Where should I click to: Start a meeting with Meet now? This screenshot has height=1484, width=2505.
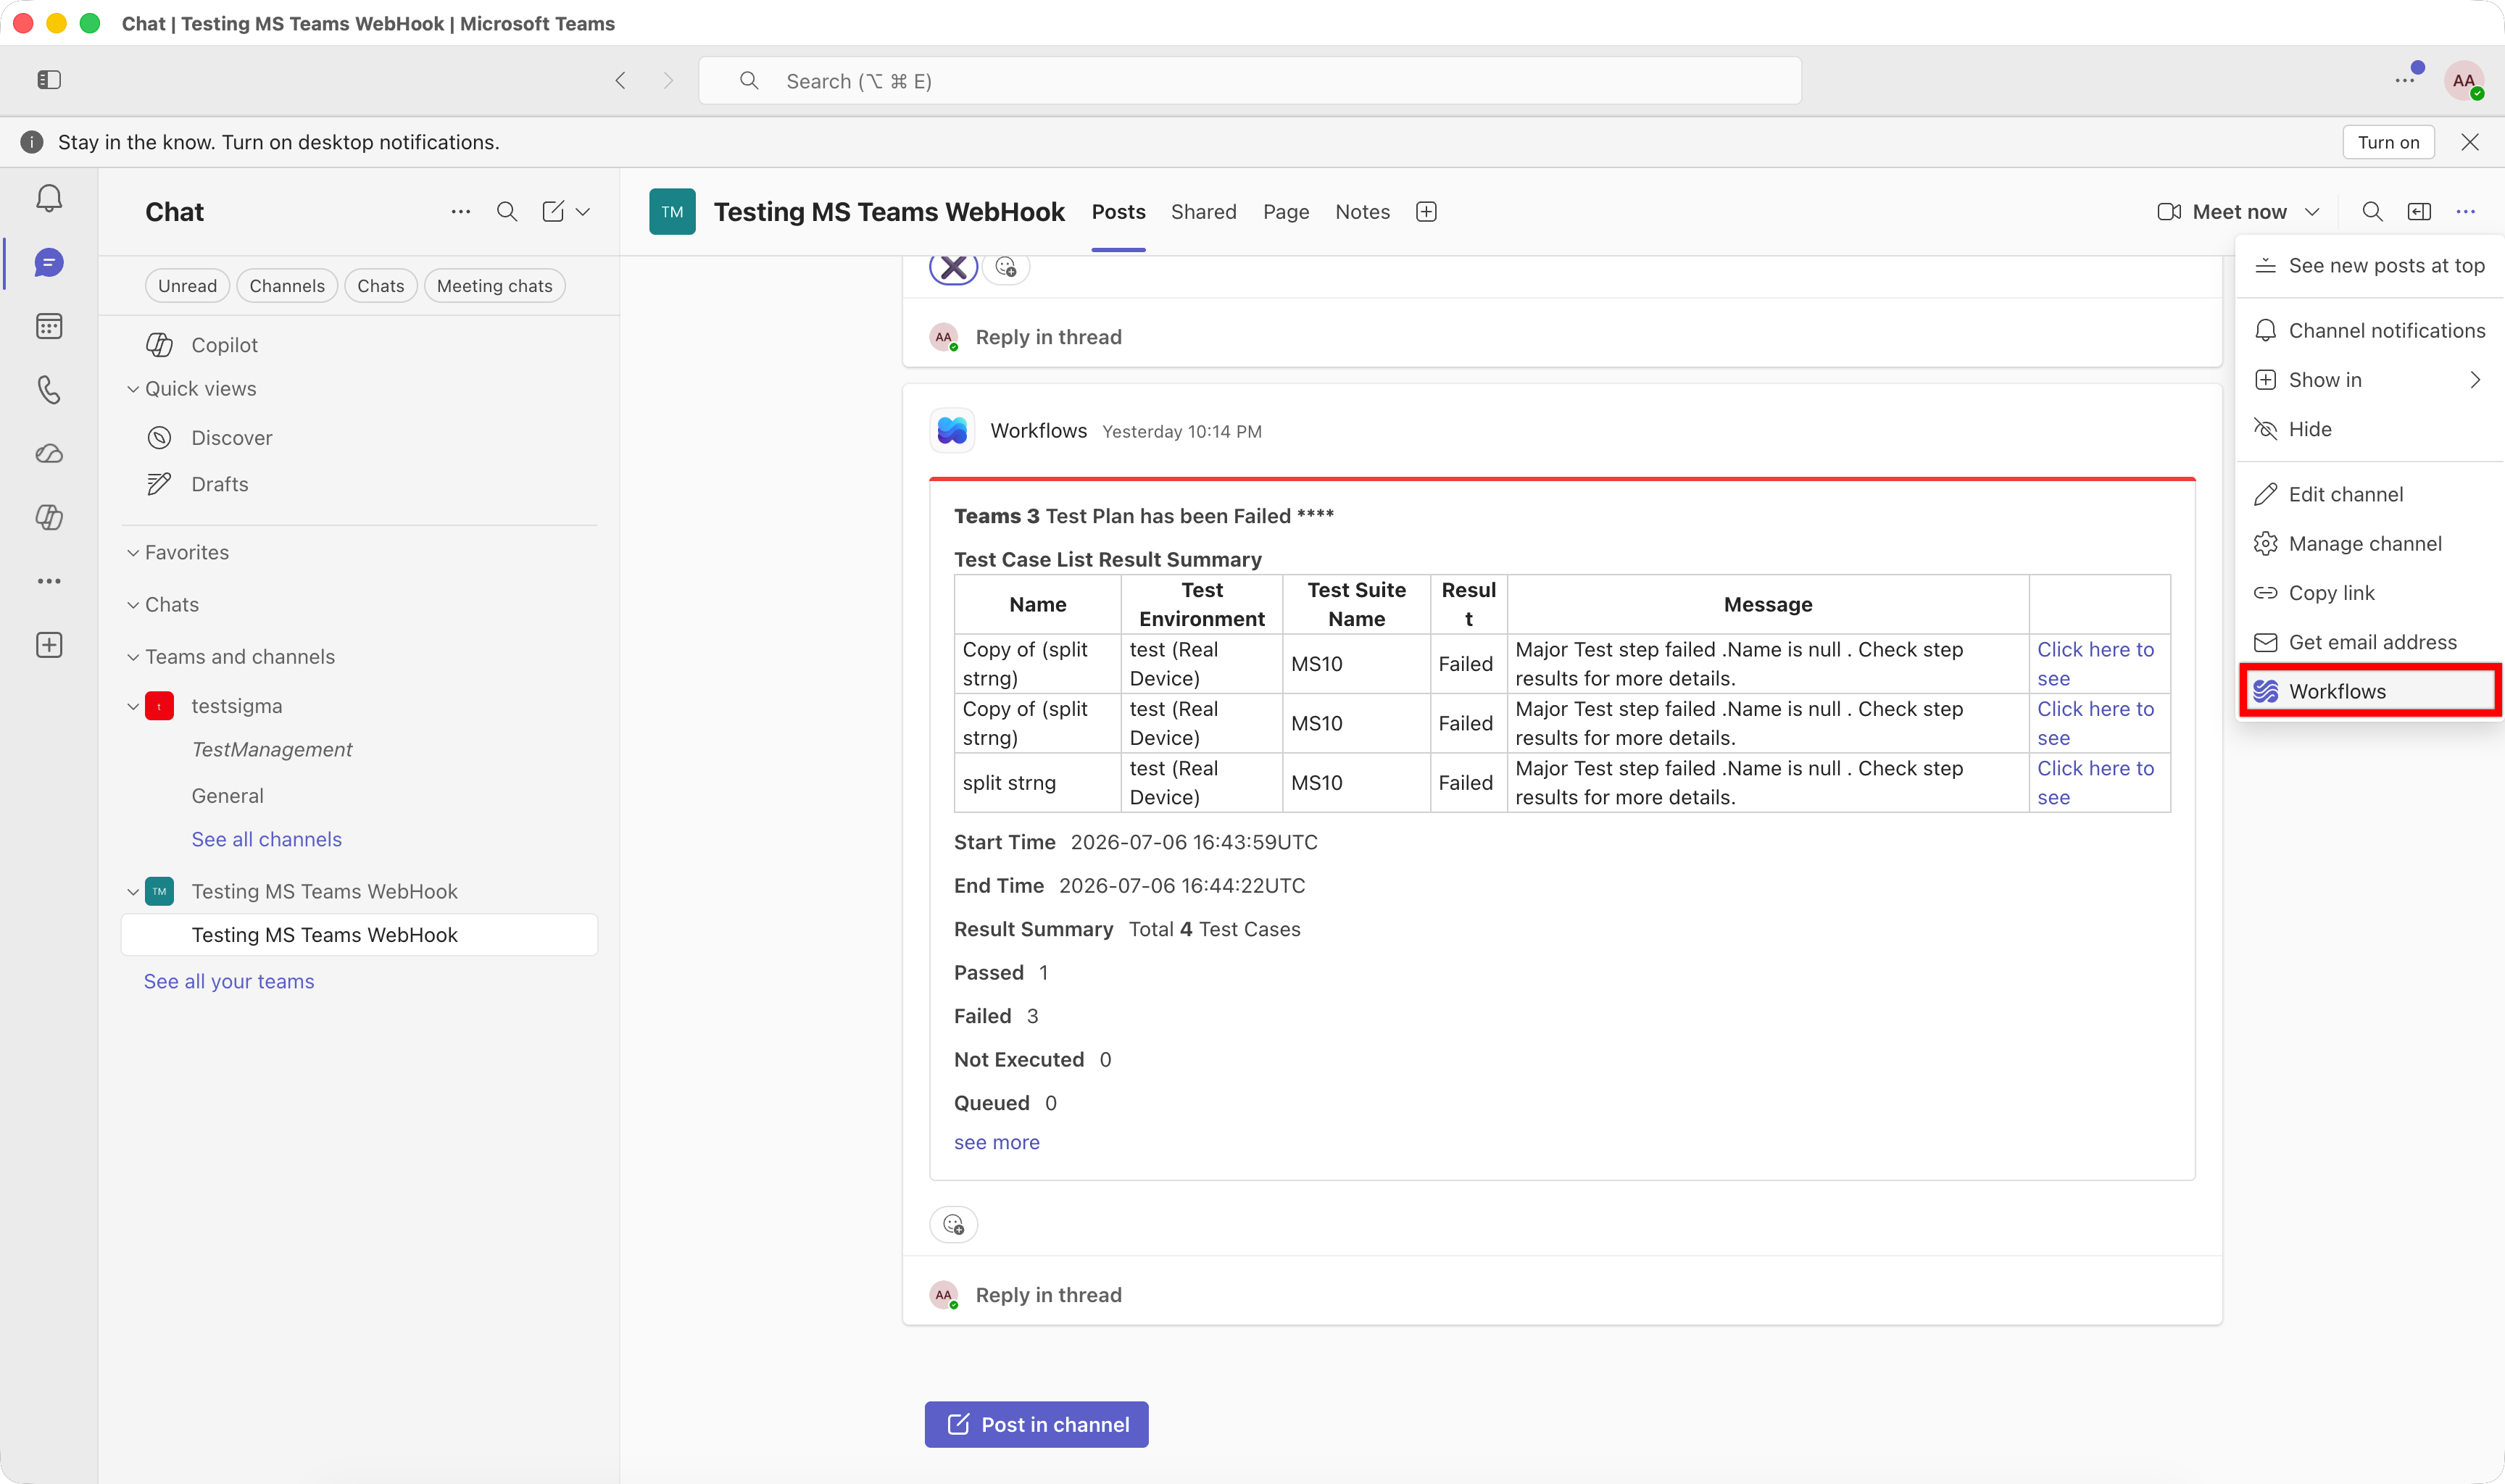(2222, 212)
